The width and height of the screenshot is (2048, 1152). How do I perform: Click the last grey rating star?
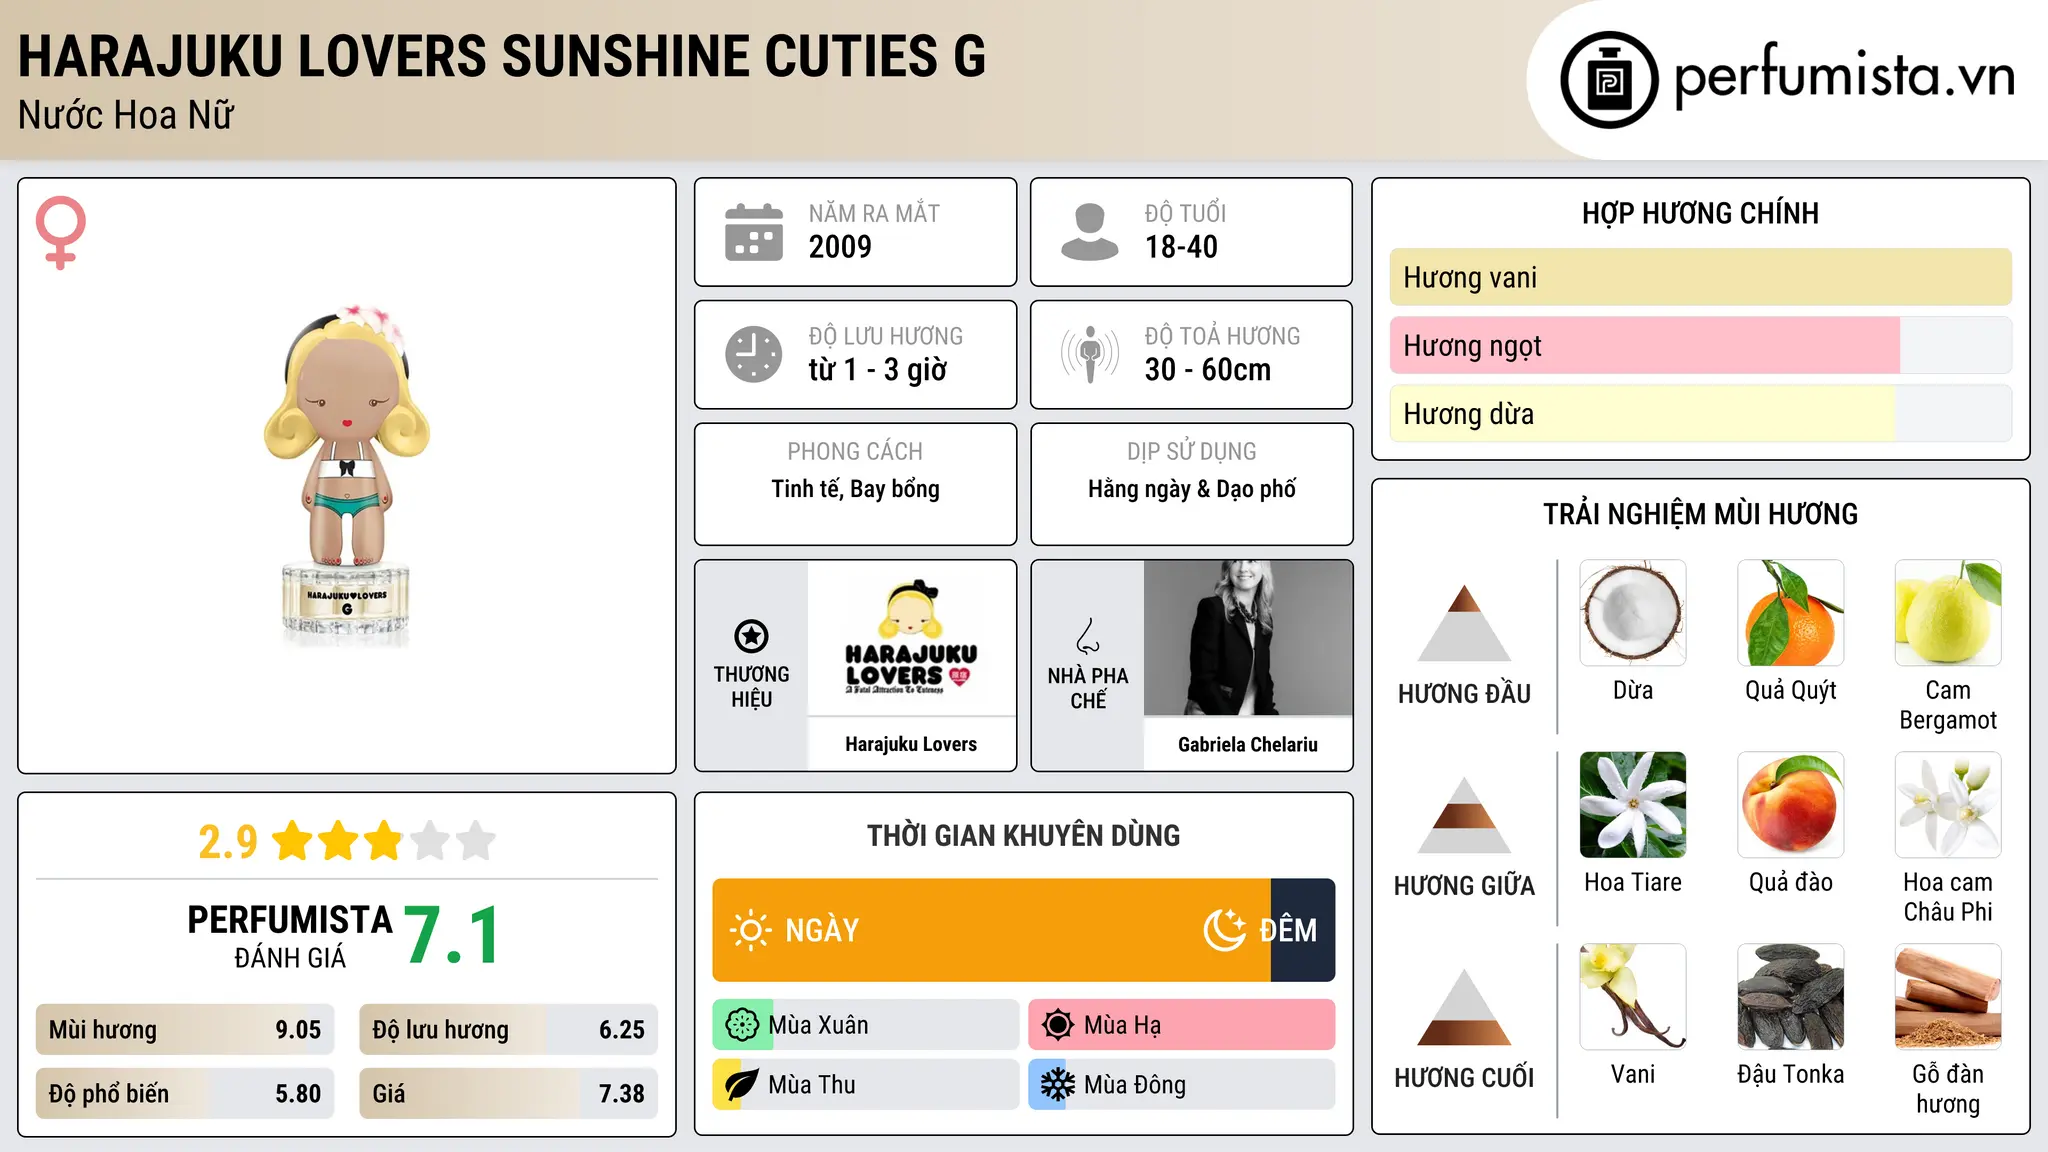(476, 840)
